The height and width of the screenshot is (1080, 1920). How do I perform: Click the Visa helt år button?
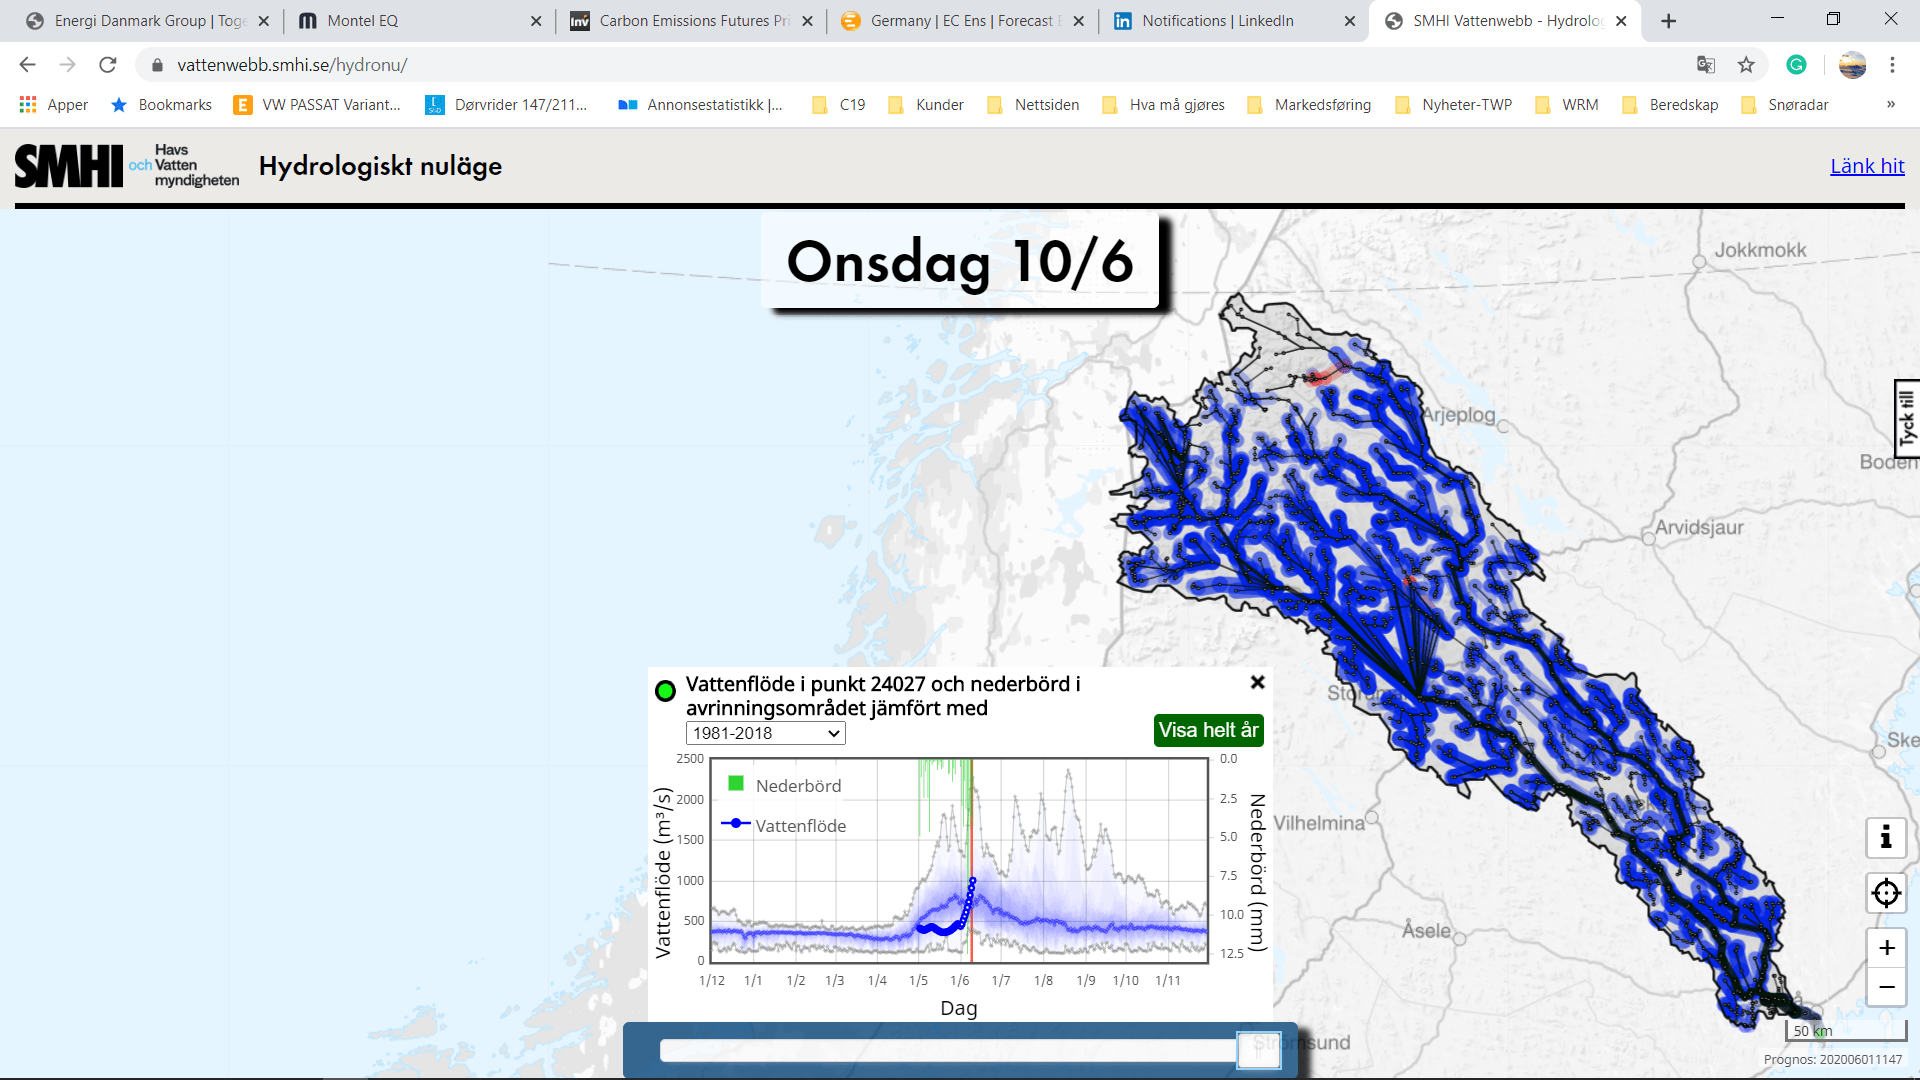1208,730
